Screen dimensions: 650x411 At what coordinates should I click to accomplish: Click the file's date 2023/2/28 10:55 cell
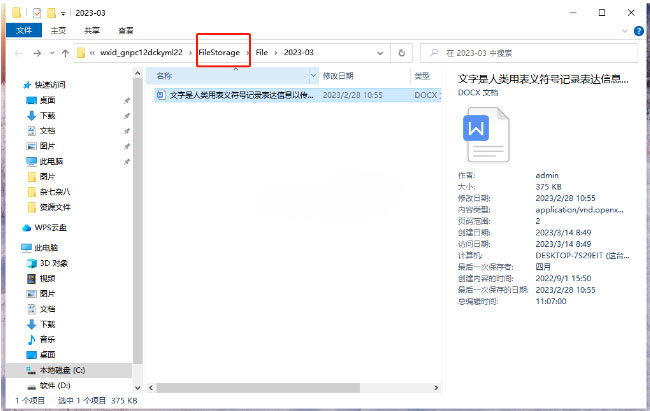352,95
